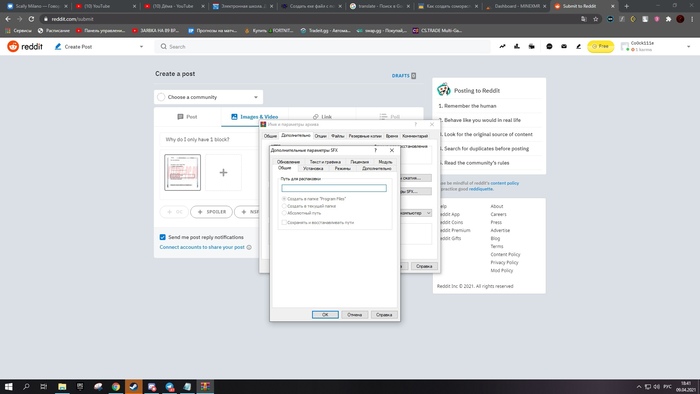
Task: Select the uploaded image thumbnail
Action: pyautogui.click(x=183, y=172)
